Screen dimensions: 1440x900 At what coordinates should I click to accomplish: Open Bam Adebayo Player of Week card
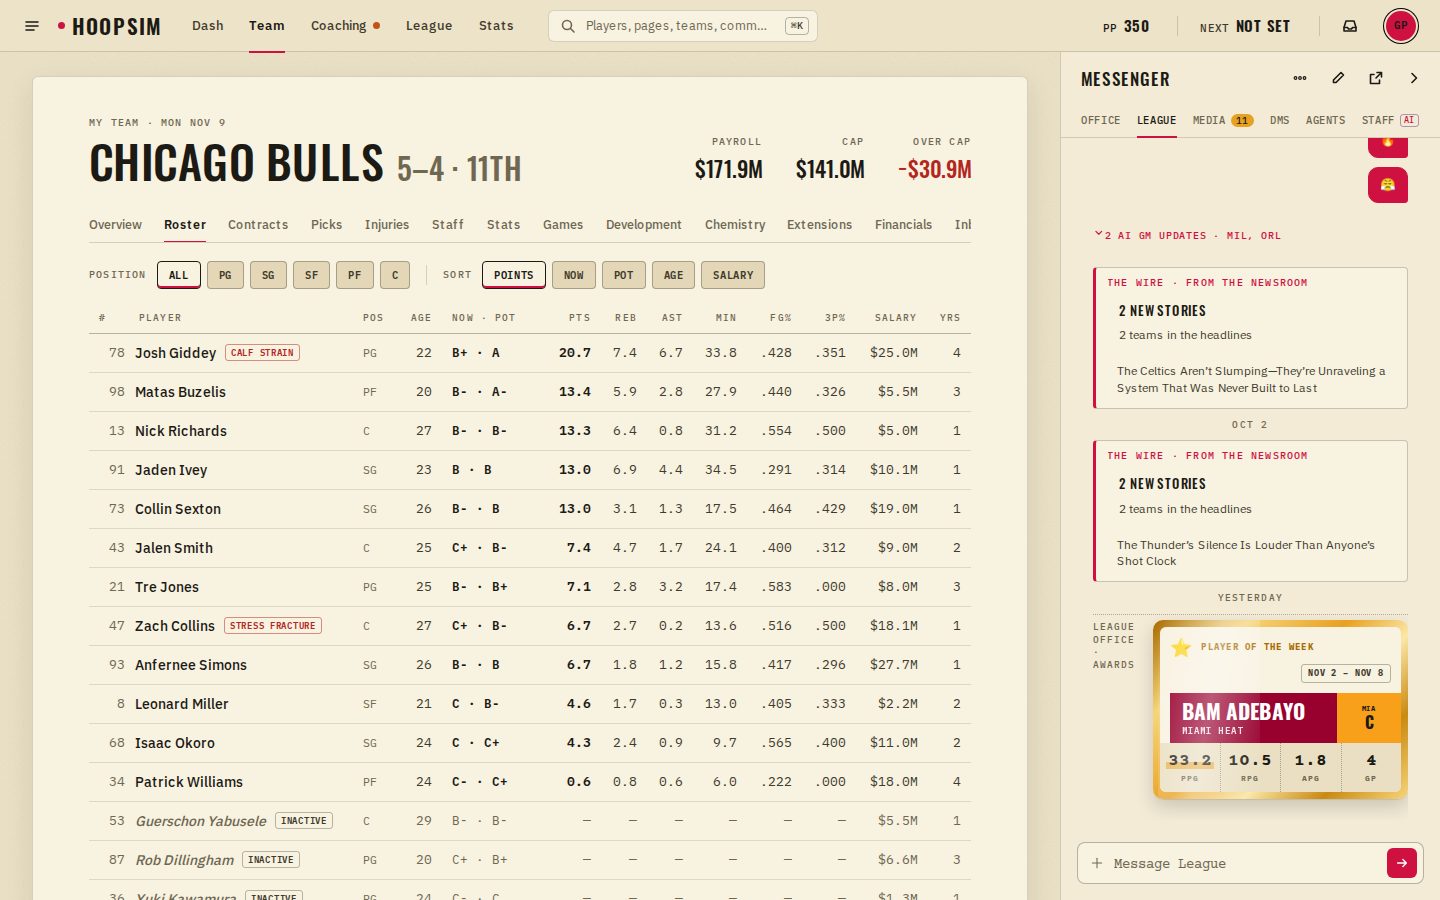click(1280, 710)
